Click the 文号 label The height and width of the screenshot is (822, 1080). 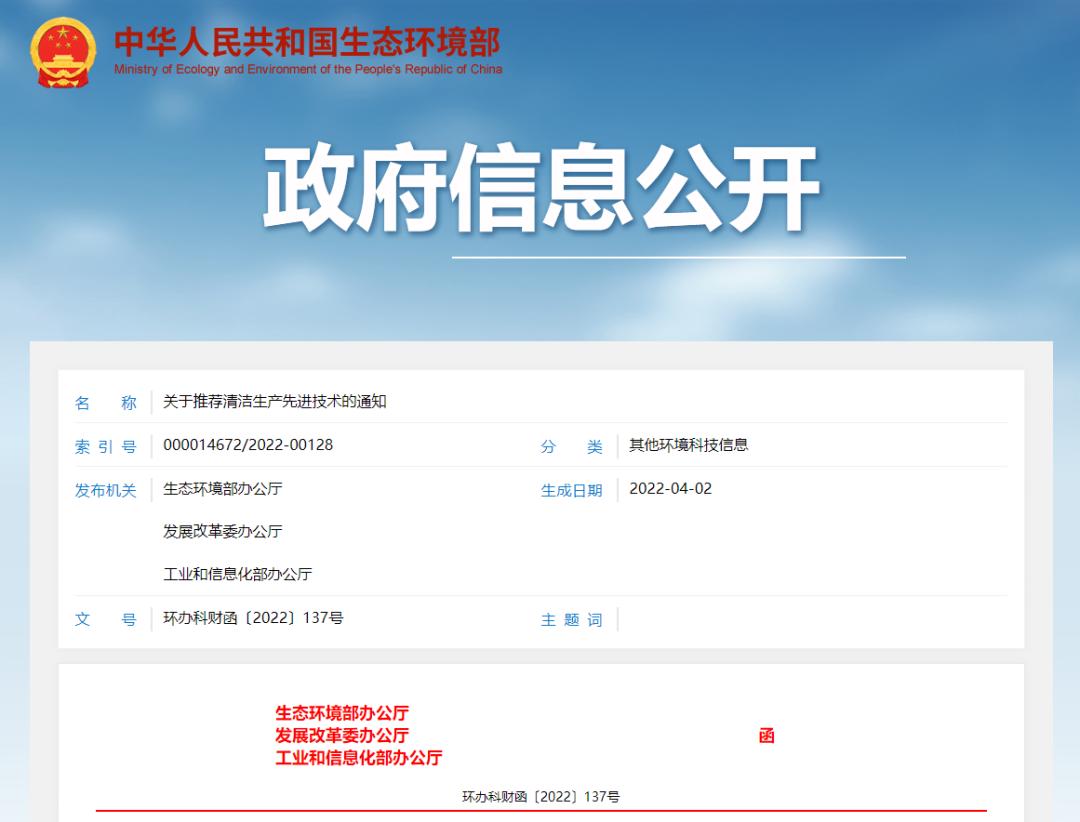pos(105,619)
